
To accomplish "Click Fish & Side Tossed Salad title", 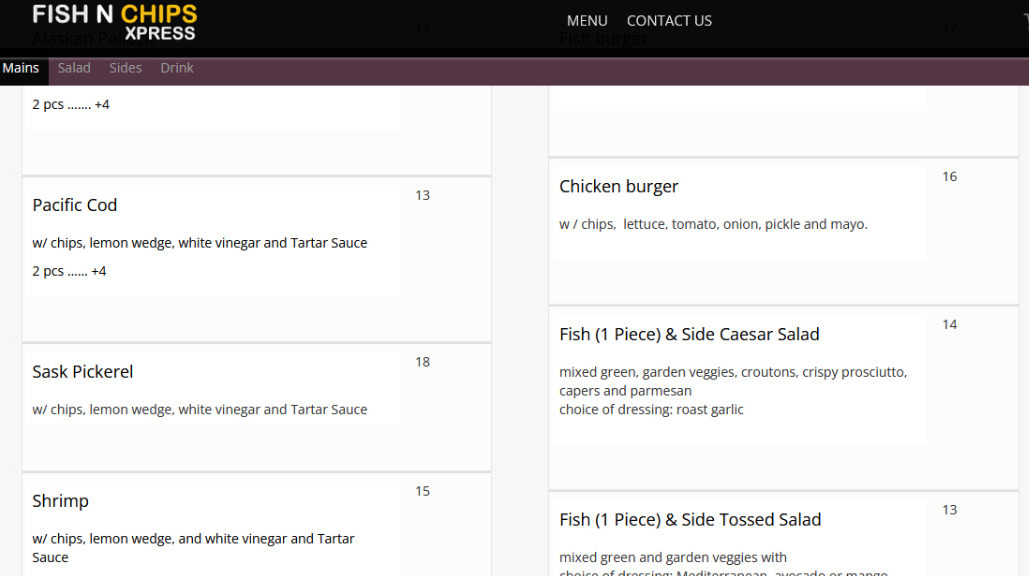I will click(x=690, y=520).
